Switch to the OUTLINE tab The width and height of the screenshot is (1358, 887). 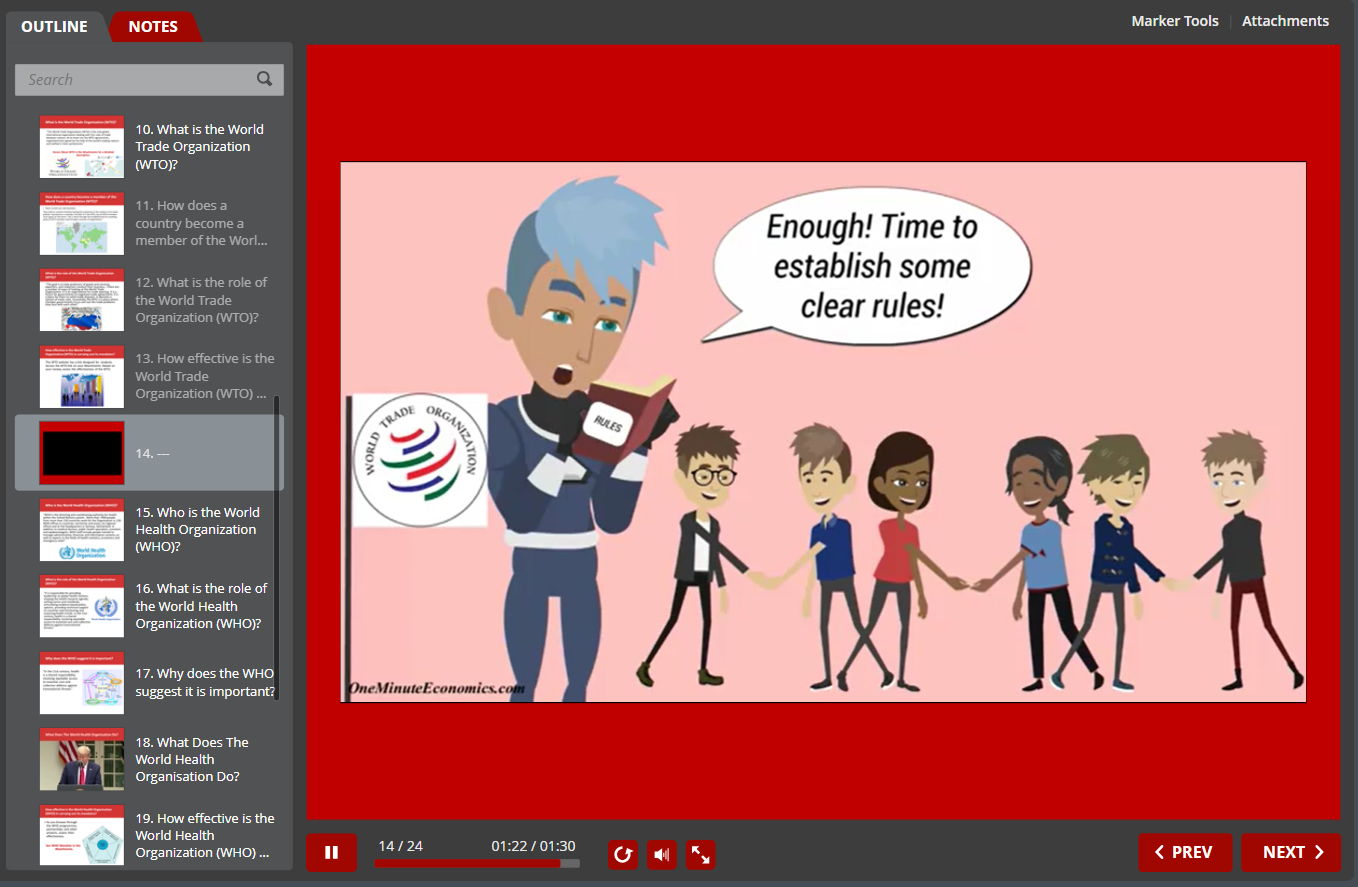click(x=54, y=27)
